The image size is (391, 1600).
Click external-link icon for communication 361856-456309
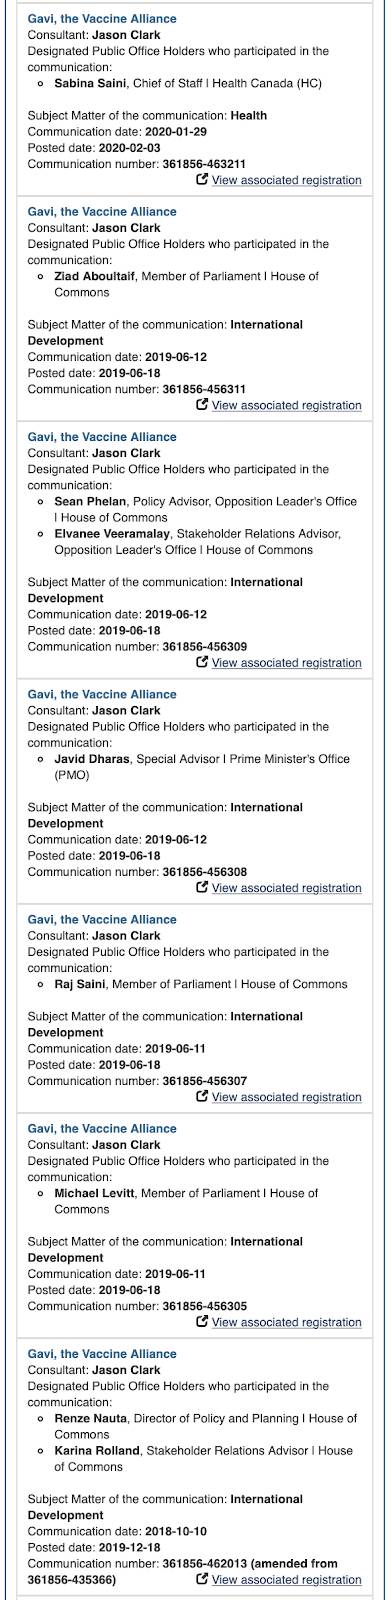tap(203, 662)
